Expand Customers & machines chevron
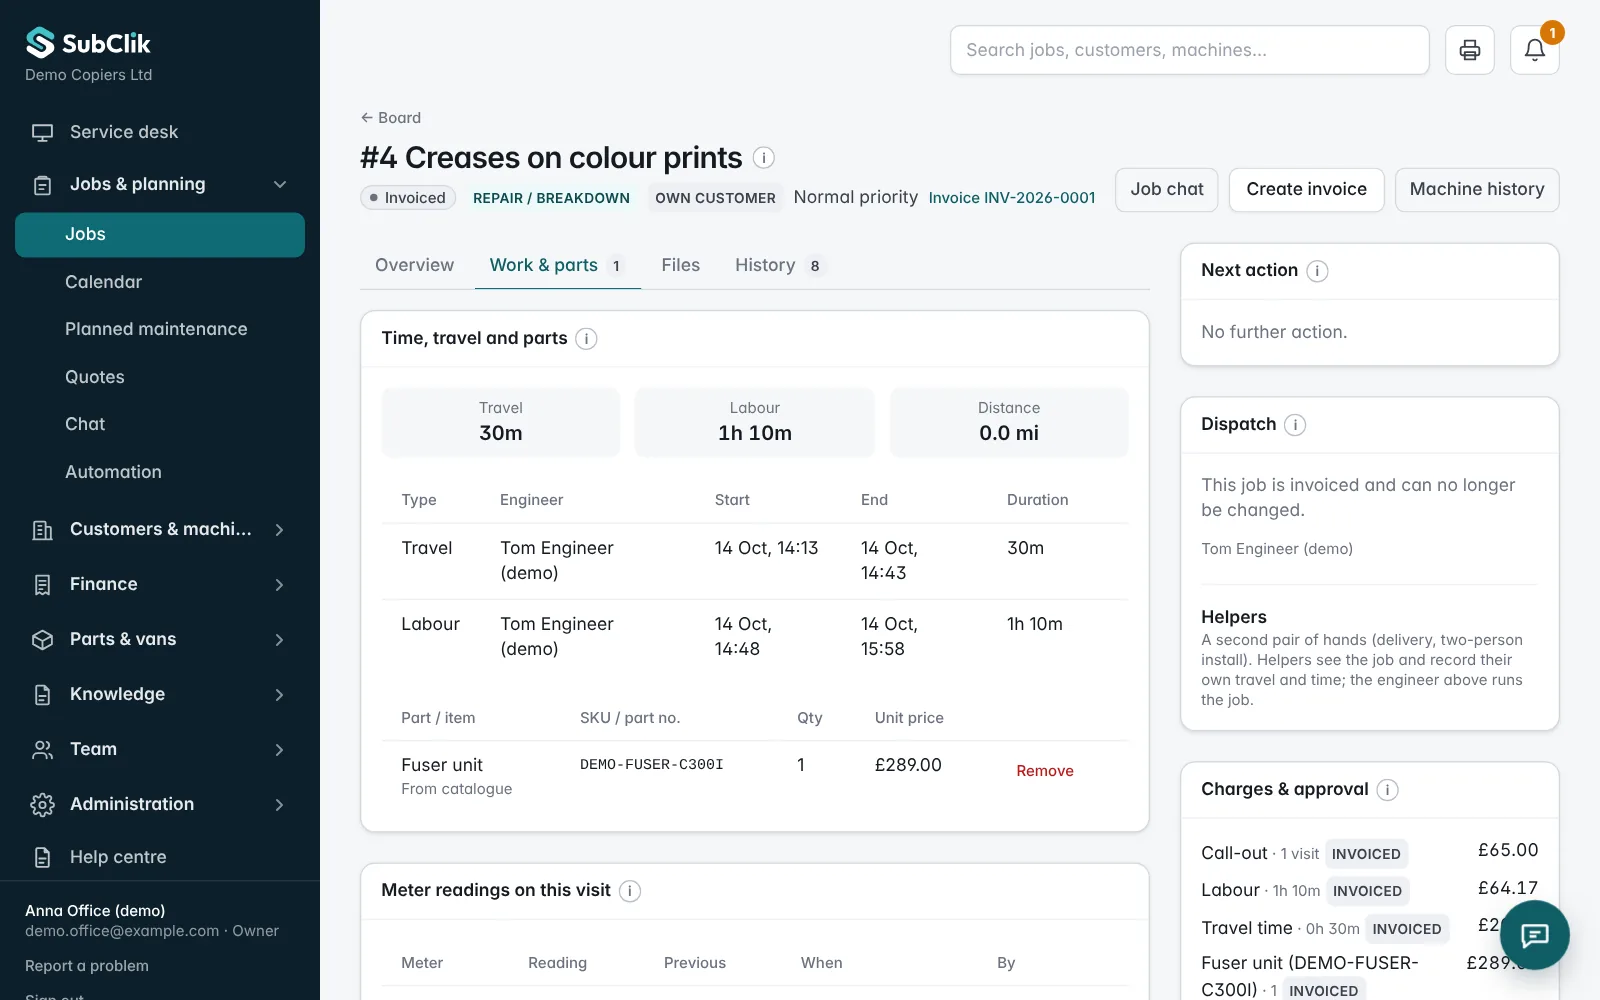This screenshot has height=1000, width=1600. (x=280, y=530)
